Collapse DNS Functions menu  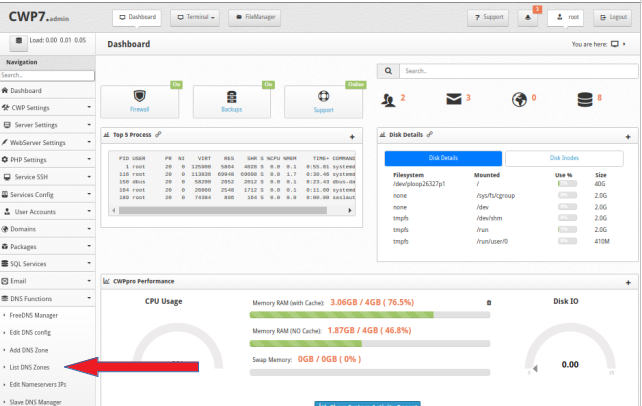click(x=47, y=298)
